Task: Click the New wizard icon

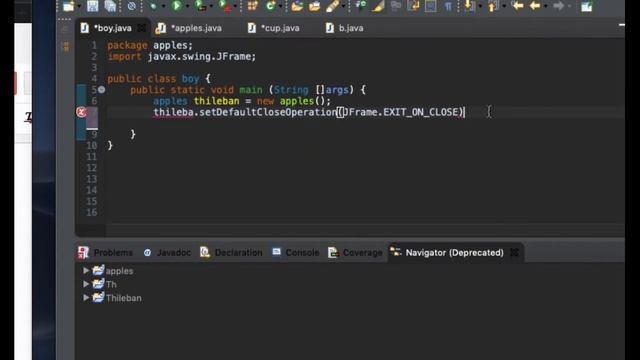Action: [x=69, y=6]
